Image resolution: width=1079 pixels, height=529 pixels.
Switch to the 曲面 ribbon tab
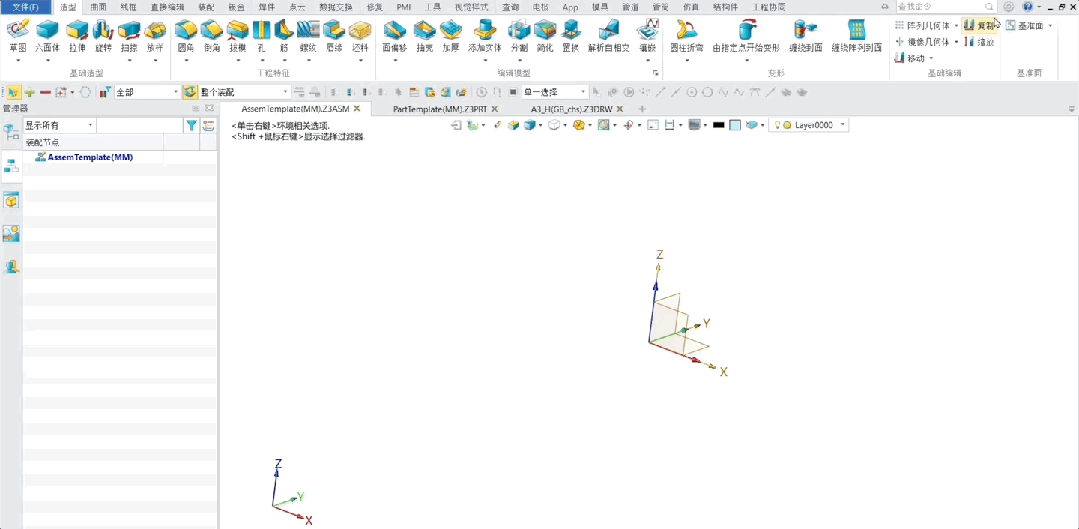click(99, 7)
